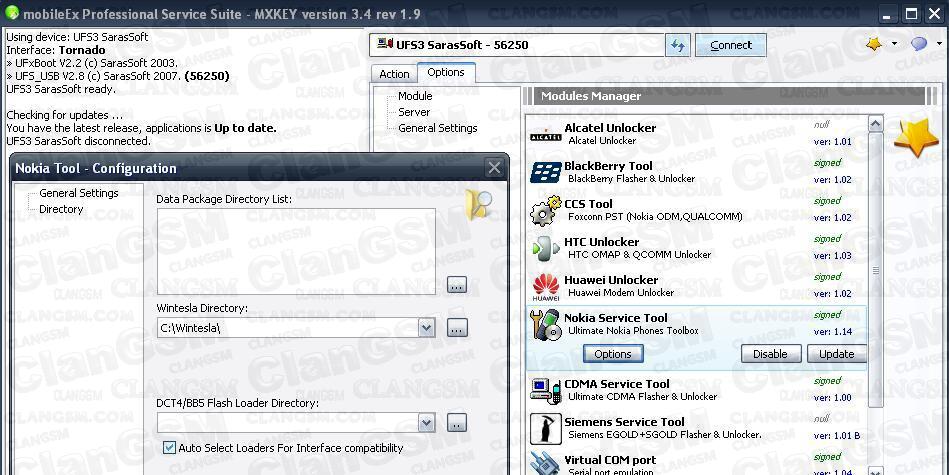This screenshot has height=475, width=949.
Task: Click the CCS Tool gear icon
Action: (x=545, y=211)
